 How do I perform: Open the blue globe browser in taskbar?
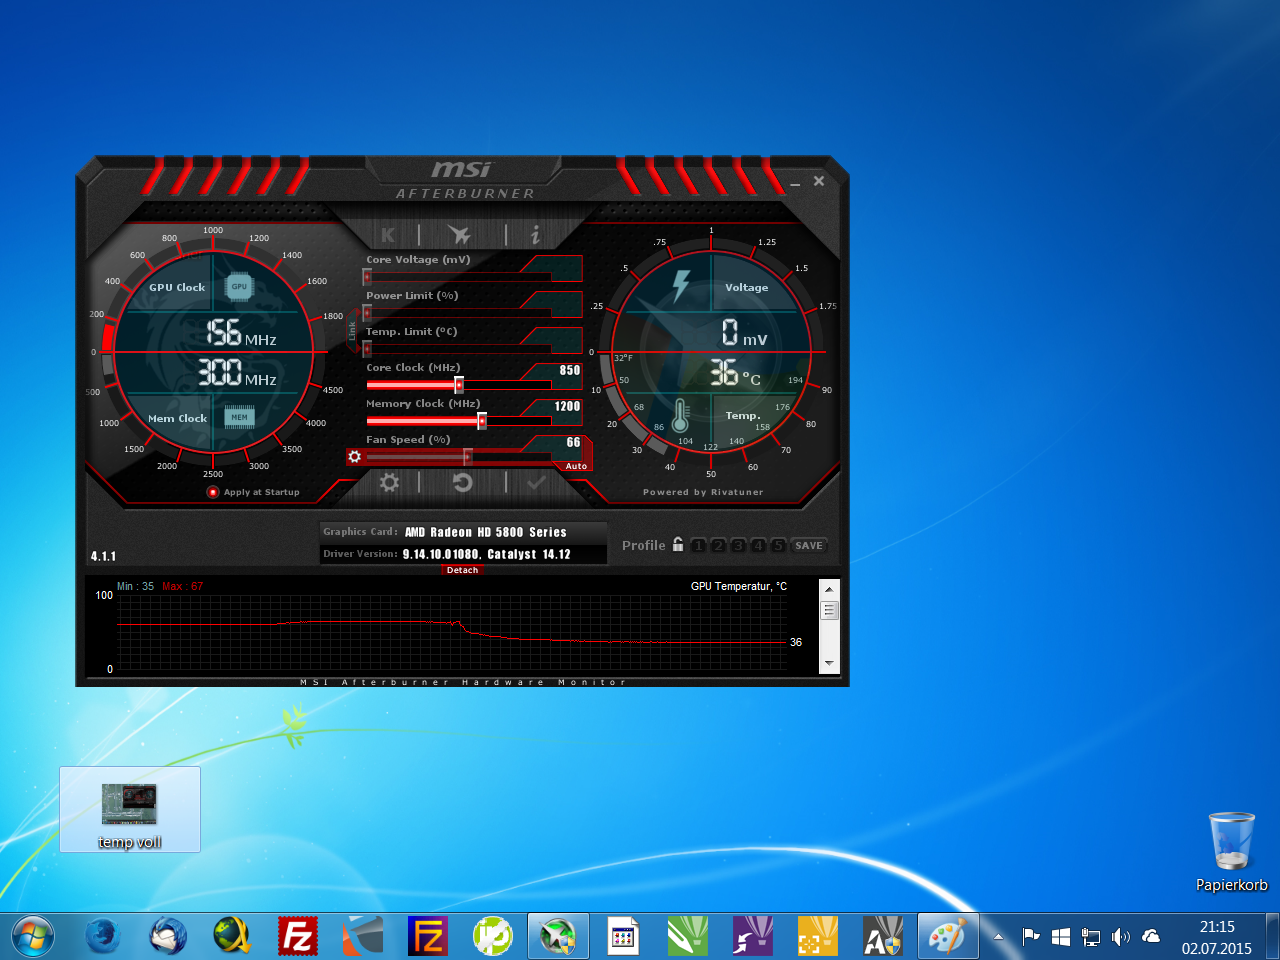[102, 937]
